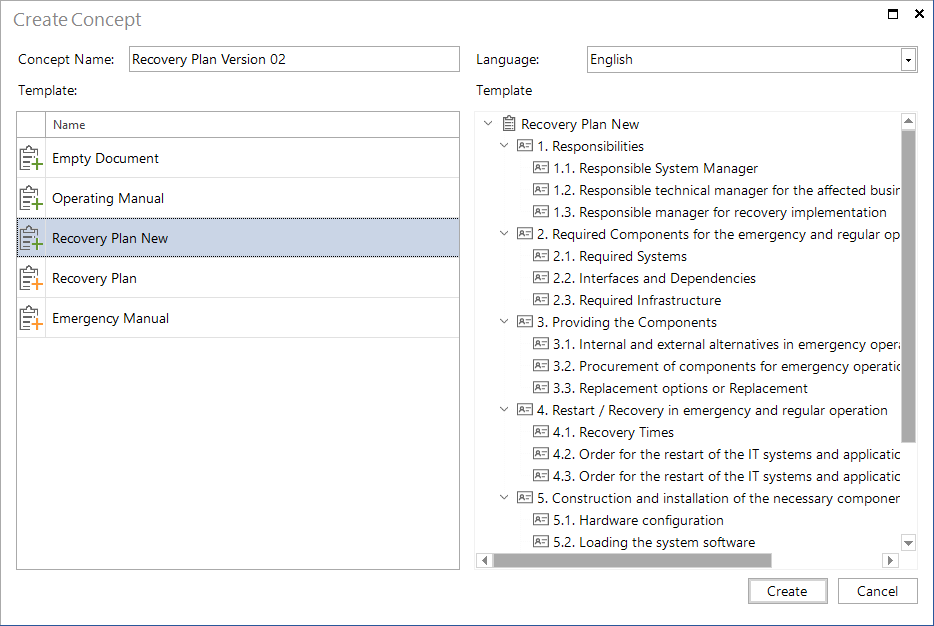Click the vertical scrollbar up arrow

tap(908, 122)
